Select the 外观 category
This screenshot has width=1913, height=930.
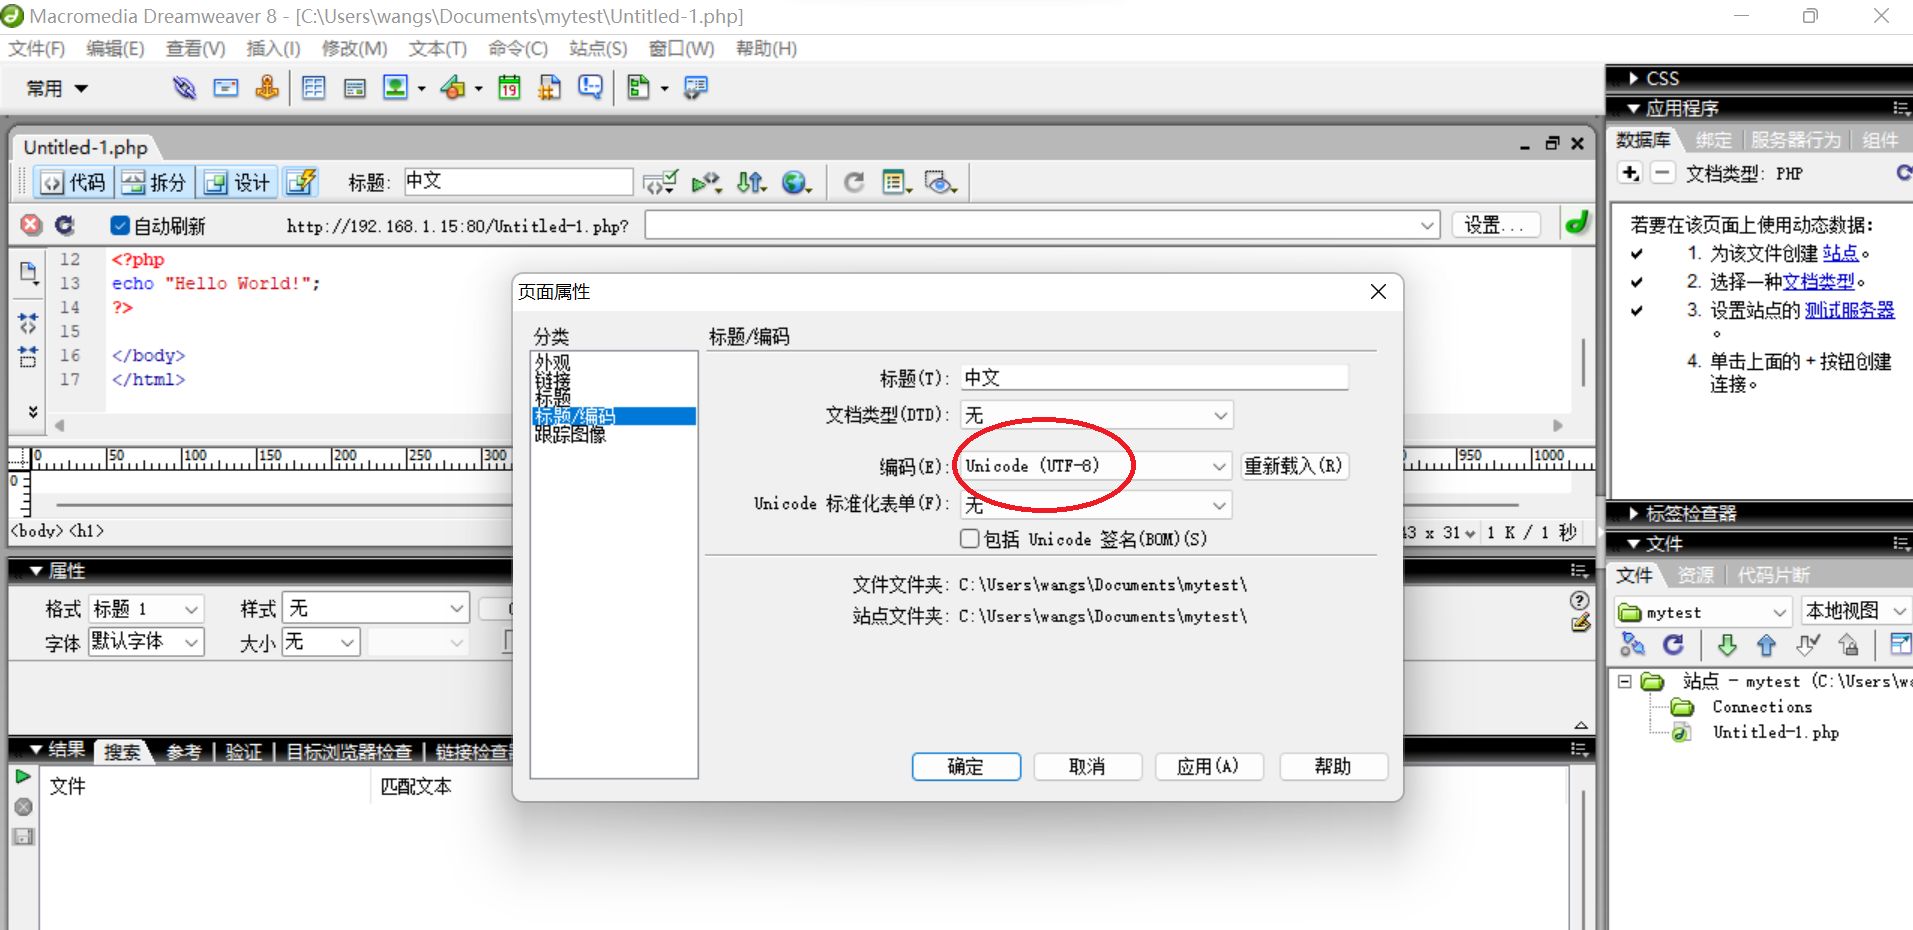pos(552,362)
